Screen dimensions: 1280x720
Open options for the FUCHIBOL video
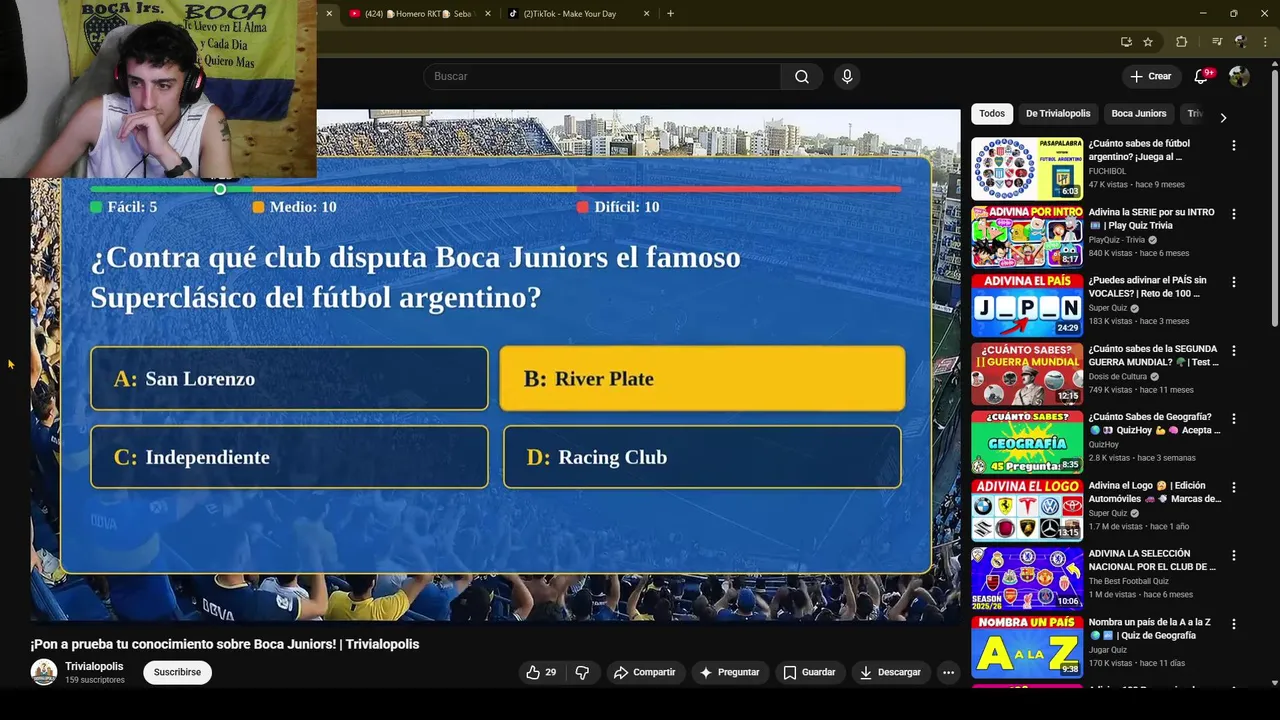point(1233,145)
